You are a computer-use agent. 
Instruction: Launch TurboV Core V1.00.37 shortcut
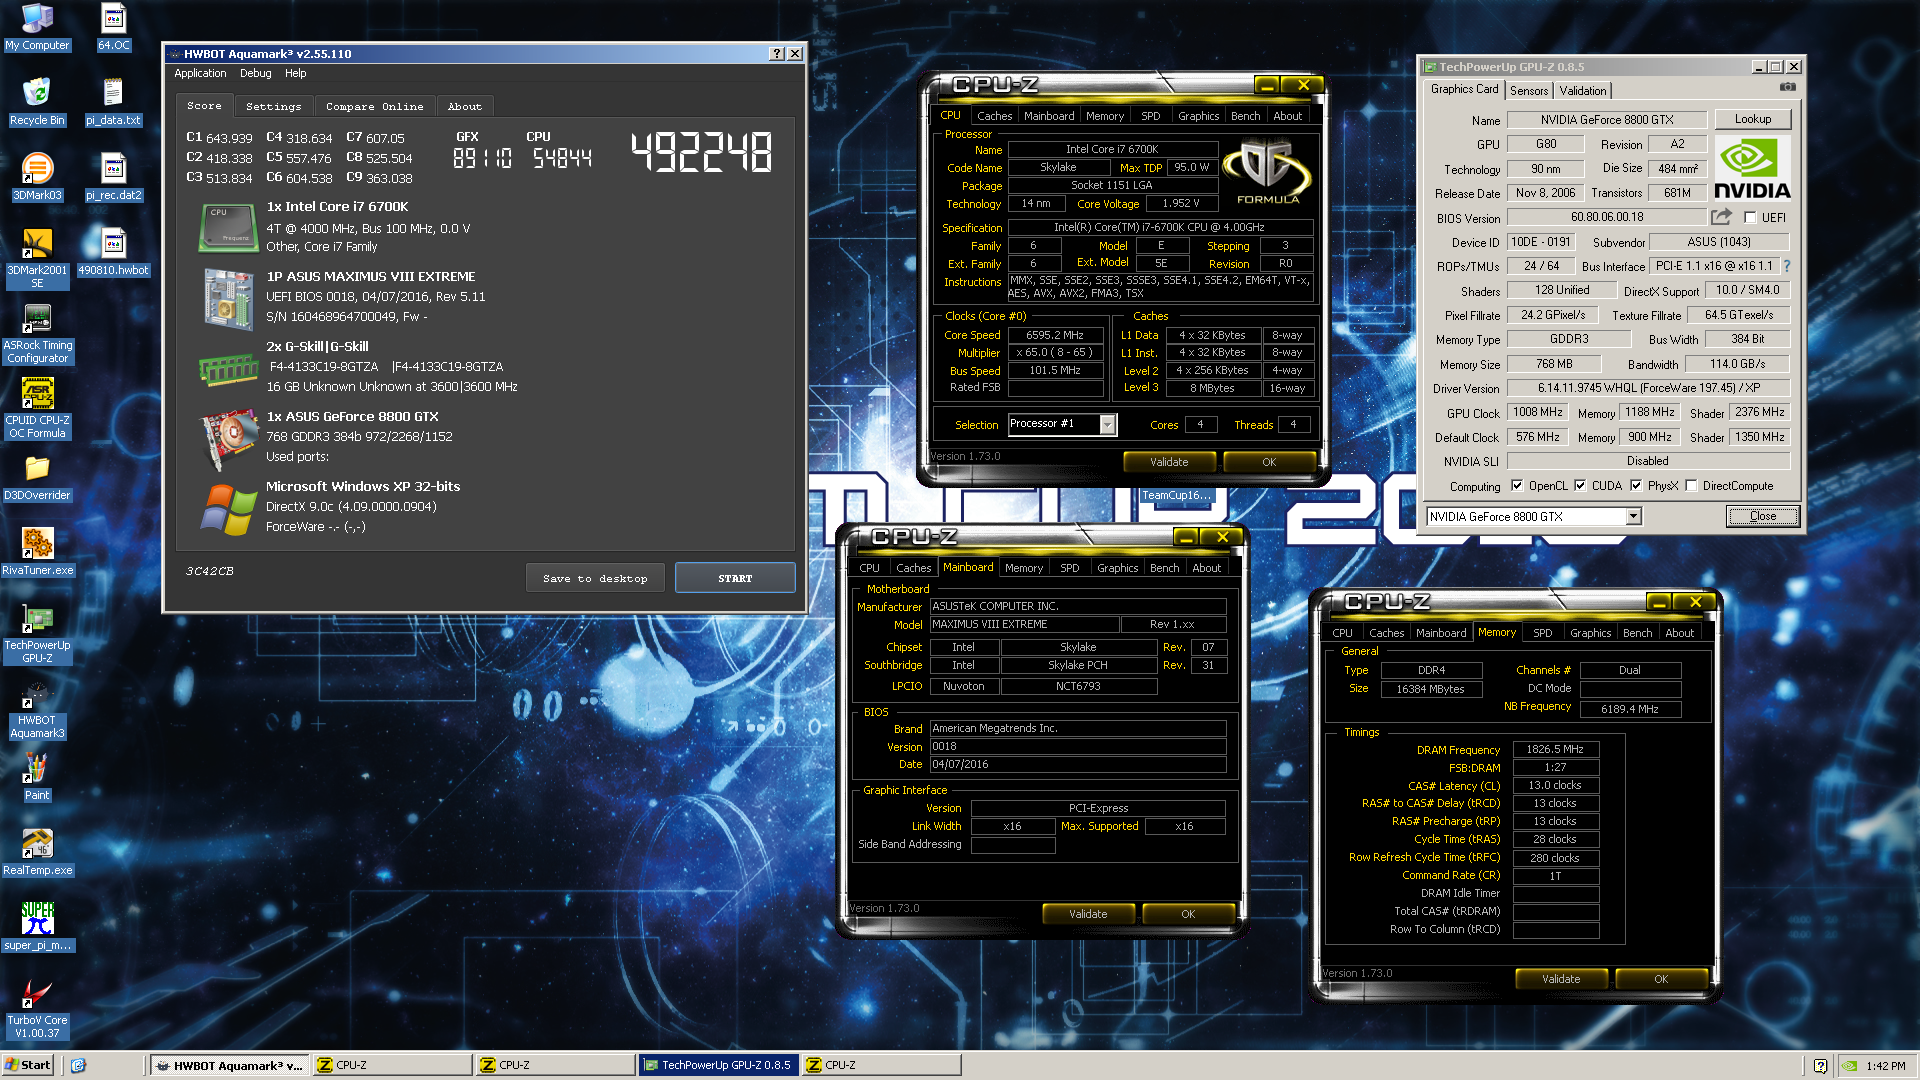[37, 1008]
